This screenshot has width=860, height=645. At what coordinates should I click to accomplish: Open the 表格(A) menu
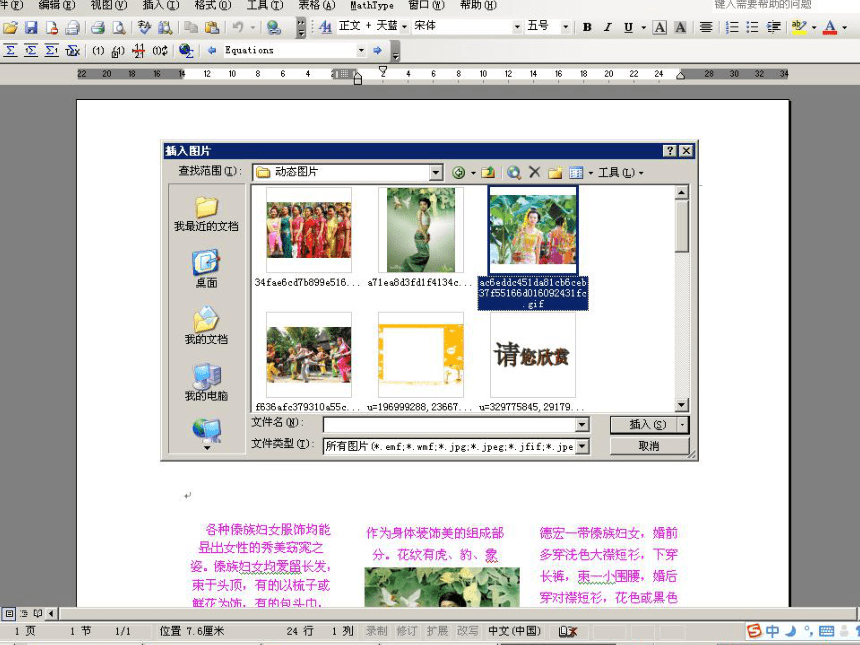click(x=316, y=5)
